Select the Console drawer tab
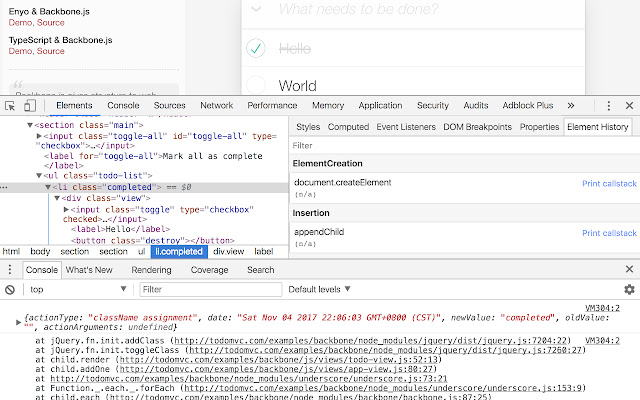Viewport: 640px width, 400px height. click(42, 270)
